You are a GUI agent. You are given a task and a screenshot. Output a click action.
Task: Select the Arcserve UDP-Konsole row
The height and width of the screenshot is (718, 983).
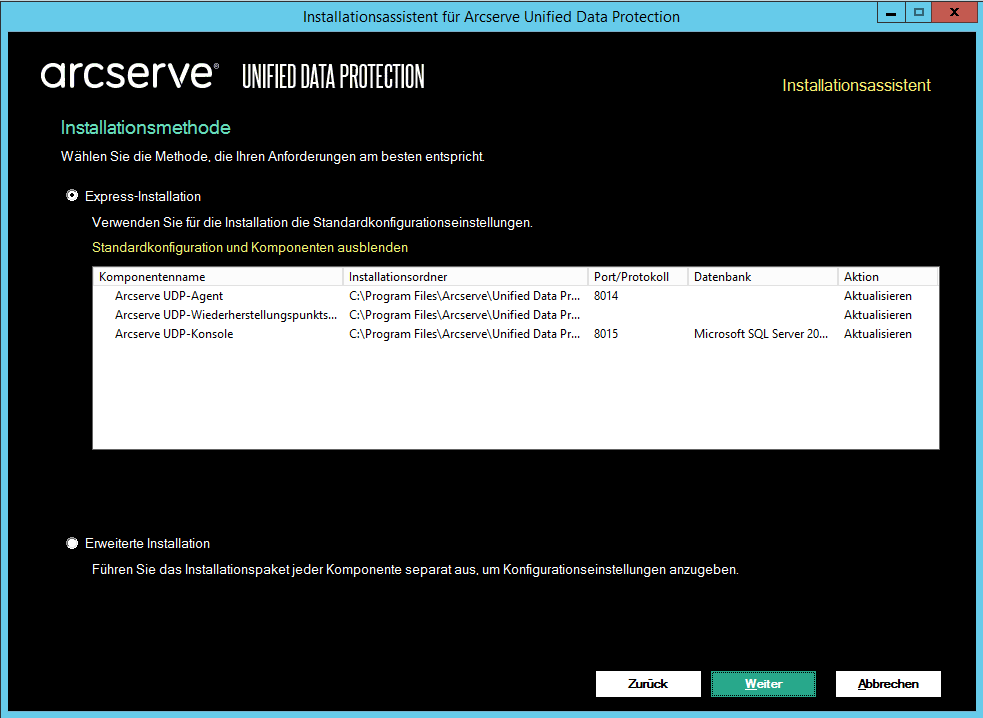(515, 334)
